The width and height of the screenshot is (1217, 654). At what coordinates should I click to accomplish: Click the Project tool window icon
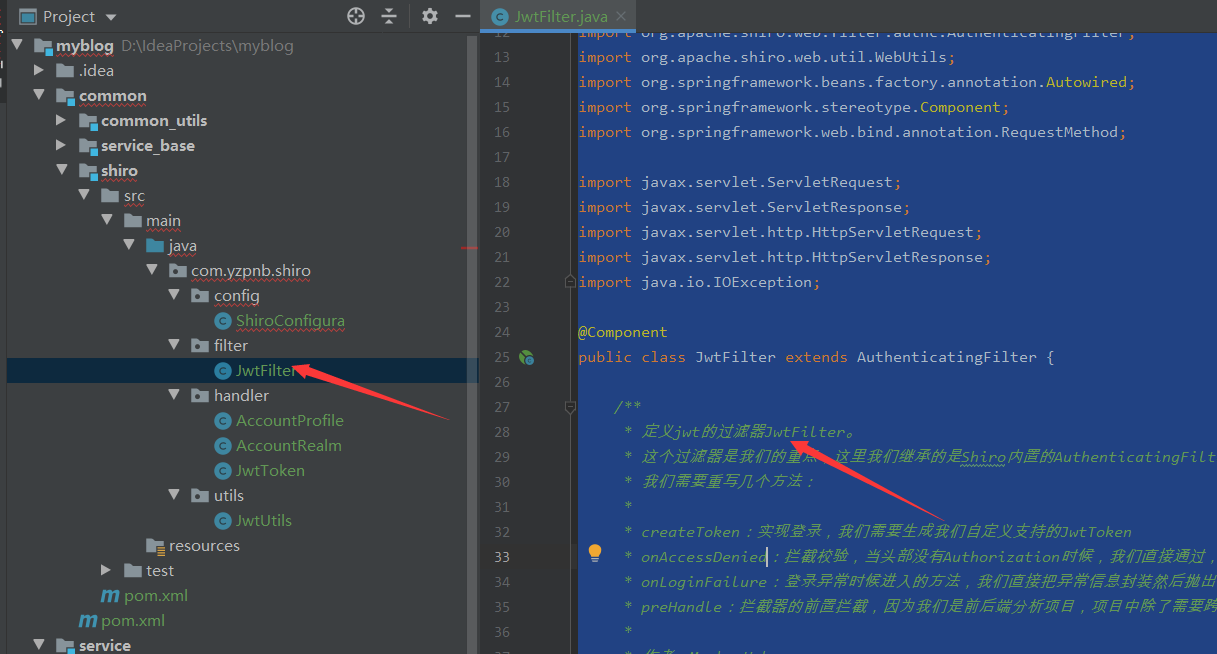point(27,15)
